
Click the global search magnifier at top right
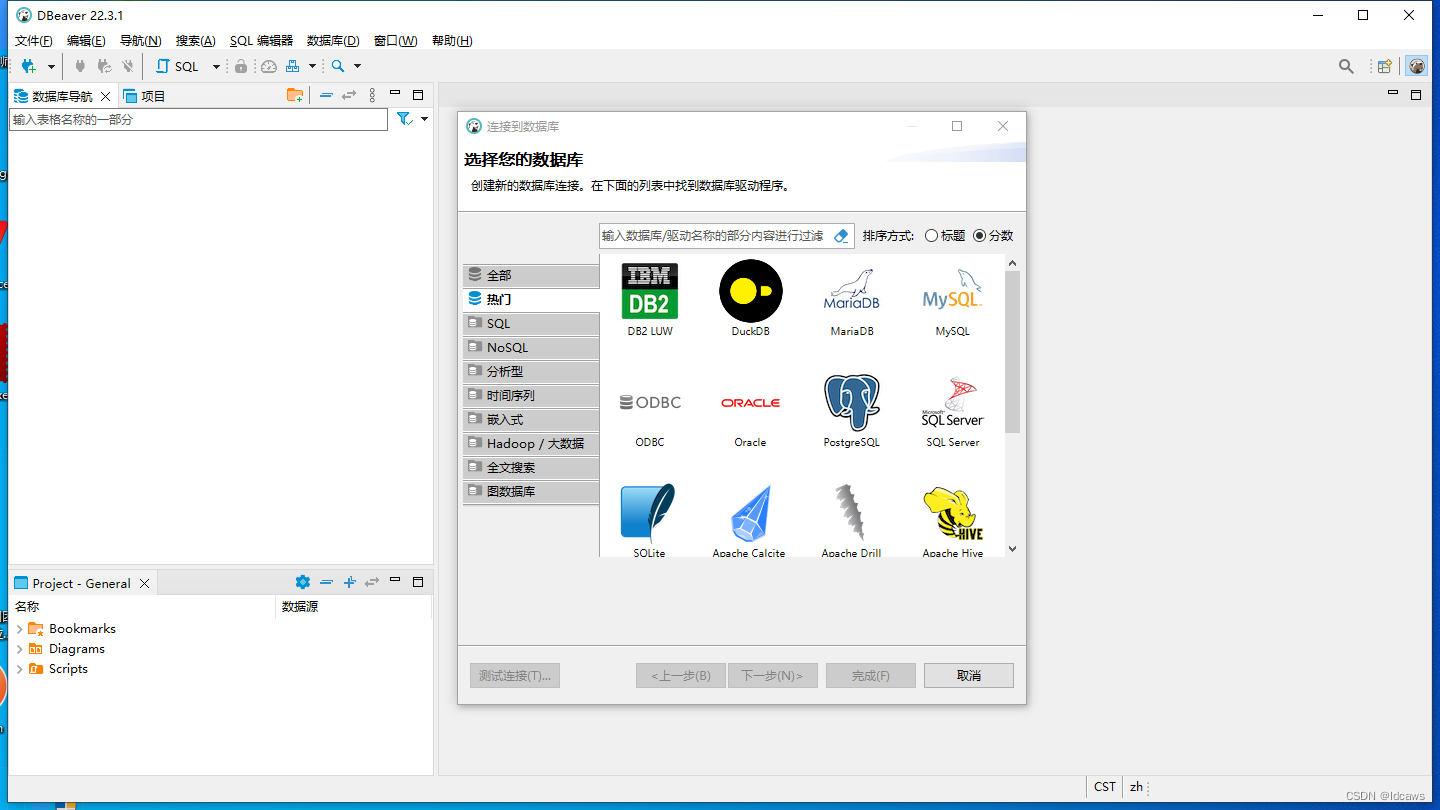click(1346, 66)
